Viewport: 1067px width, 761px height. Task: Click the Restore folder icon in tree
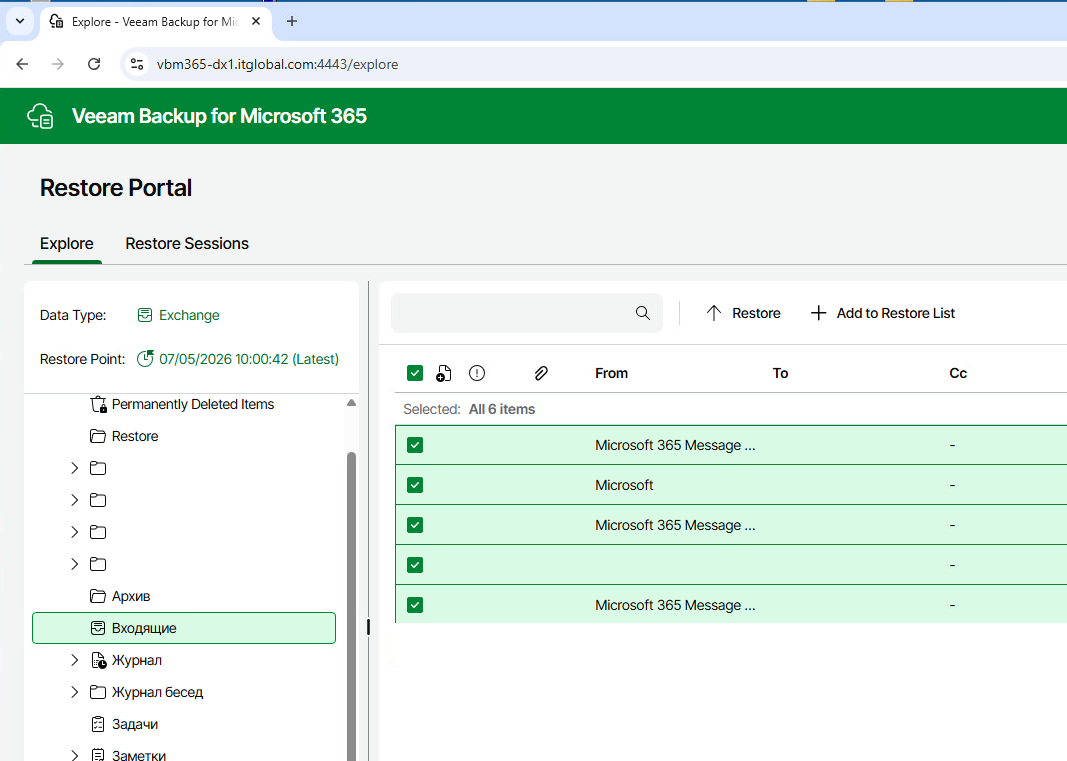point(98,436)
